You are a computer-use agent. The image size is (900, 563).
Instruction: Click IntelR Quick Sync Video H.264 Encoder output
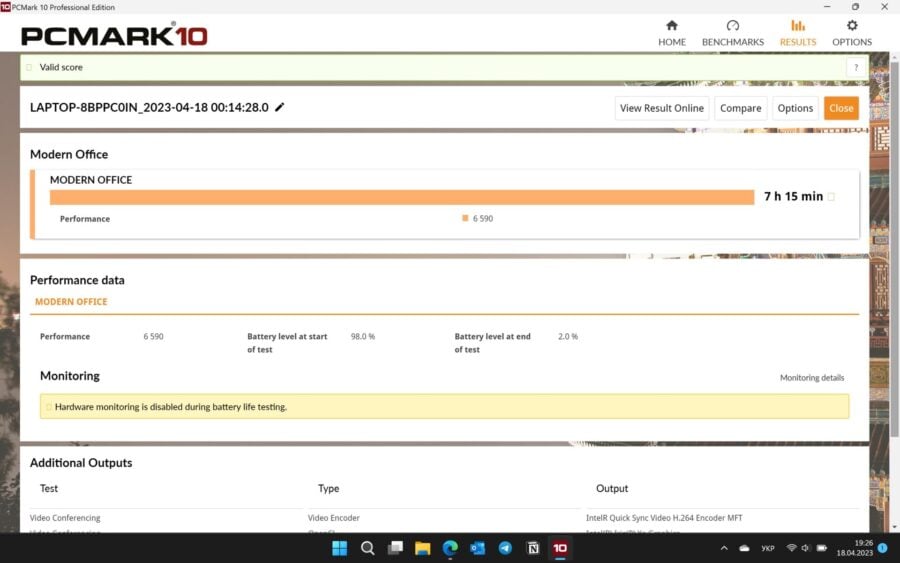point(664,518)
